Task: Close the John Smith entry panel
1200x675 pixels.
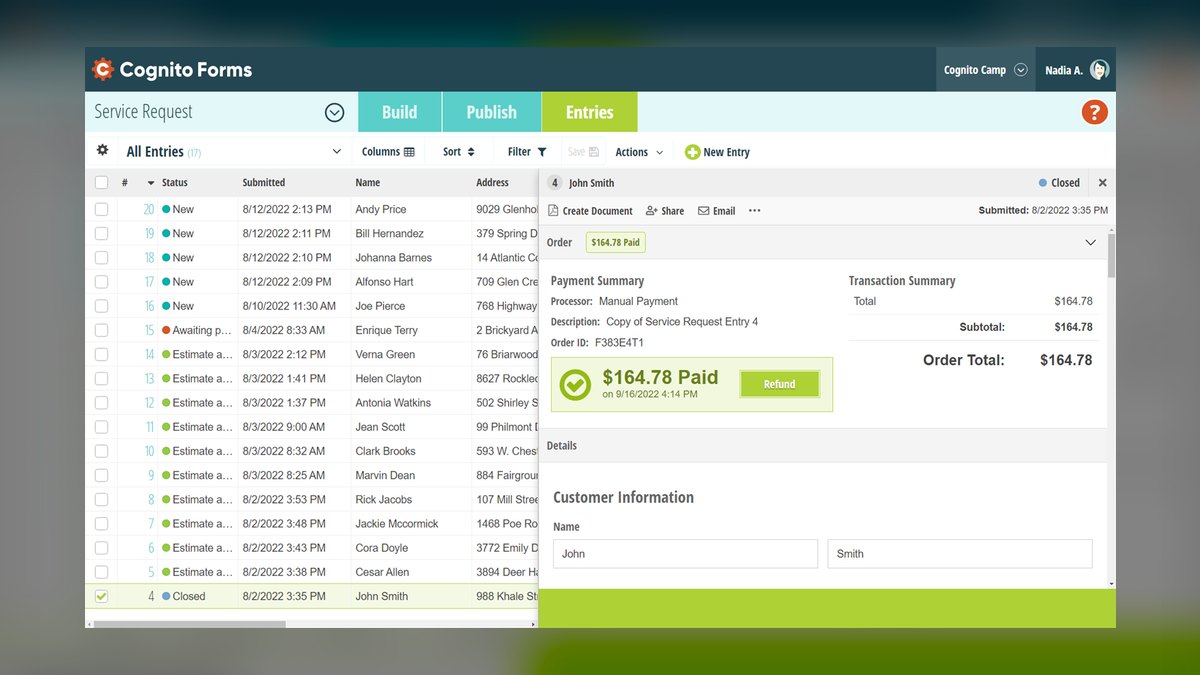Action: point(1102,183)
